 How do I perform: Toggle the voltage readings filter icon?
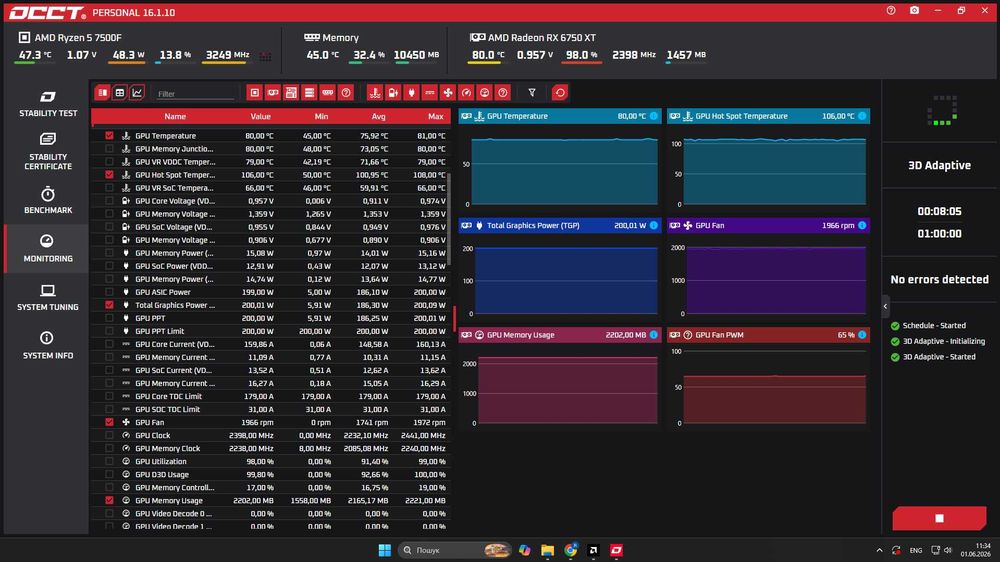393,92
